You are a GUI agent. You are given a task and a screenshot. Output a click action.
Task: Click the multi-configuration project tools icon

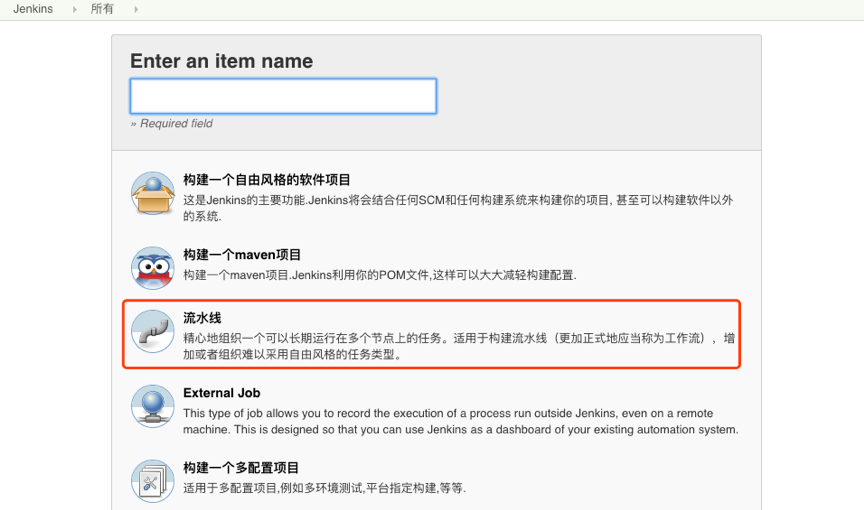153,479
